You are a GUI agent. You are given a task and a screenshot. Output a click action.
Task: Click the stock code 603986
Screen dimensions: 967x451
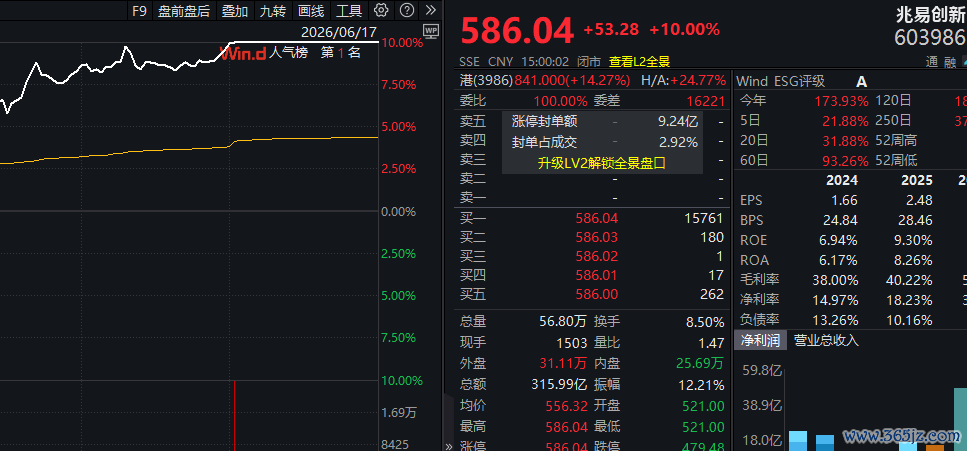pos(931,39)
